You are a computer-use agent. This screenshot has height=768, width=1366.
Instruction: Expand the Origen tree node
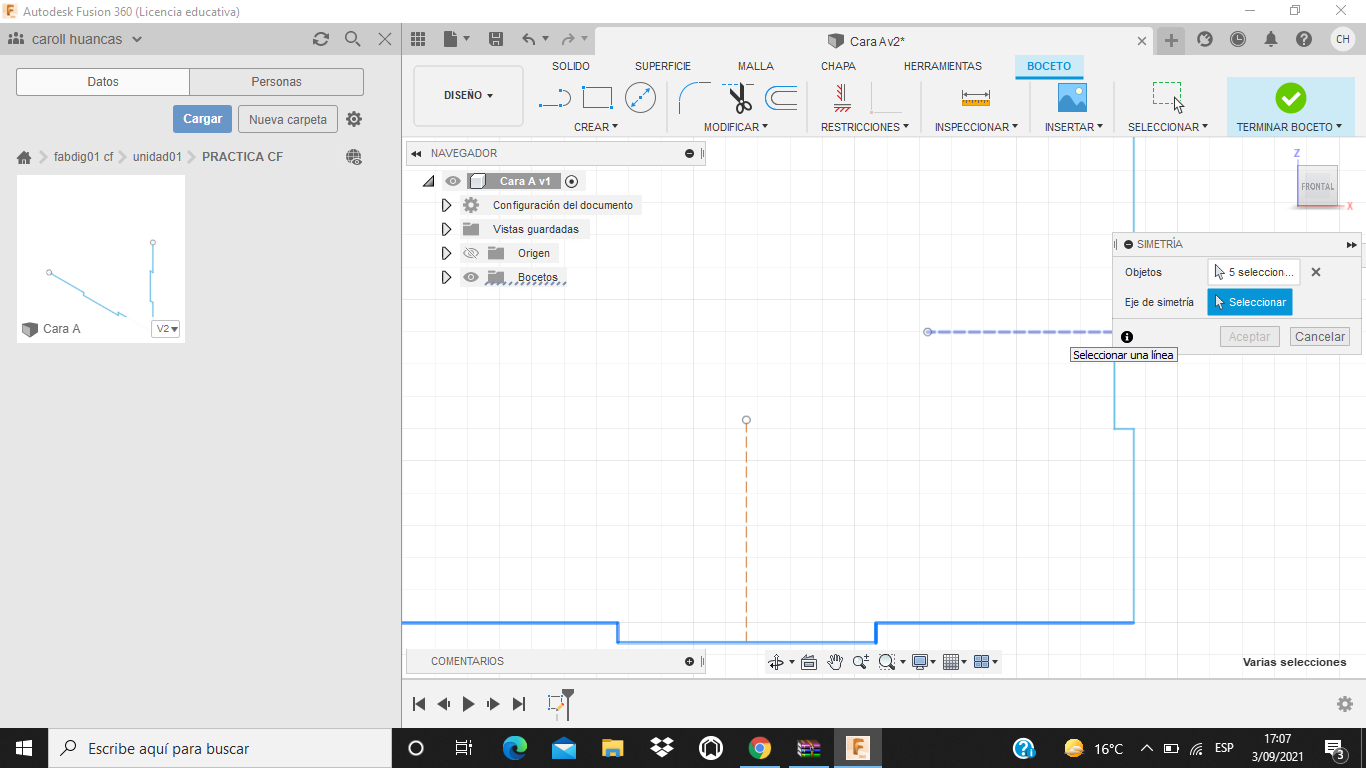coord(447,253)
